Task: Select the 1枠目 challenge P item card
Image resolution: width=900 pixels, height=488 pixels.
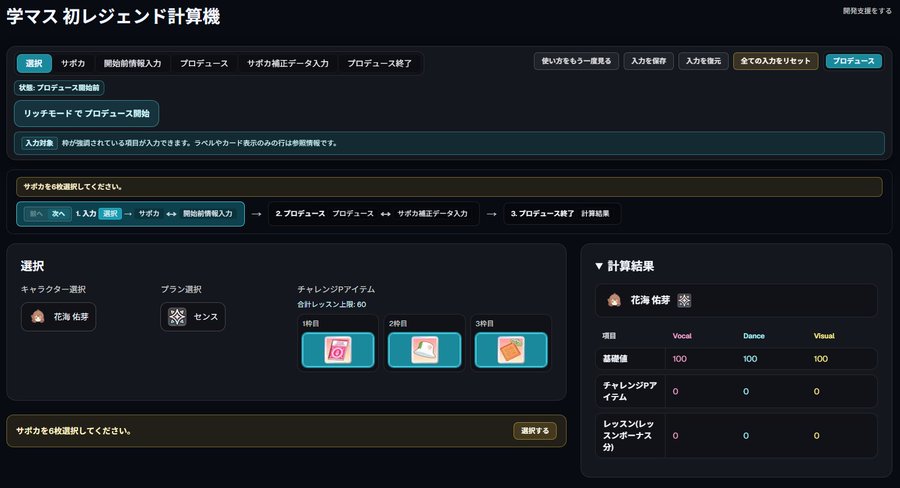Action: pyautogui.click(x=338, y=350)
